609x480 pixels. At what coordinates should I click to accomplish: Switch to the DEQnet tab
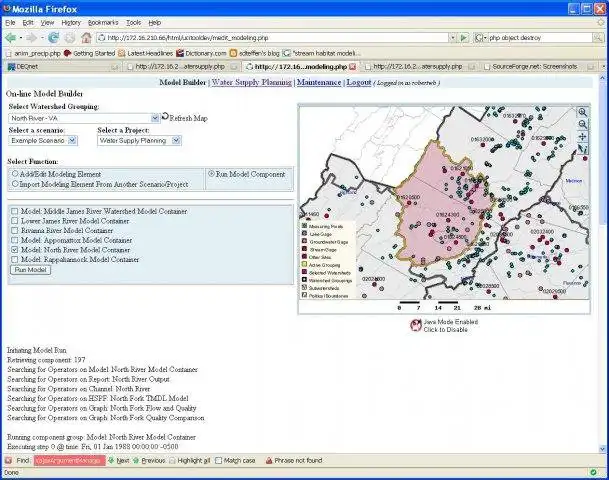(x=63, y=67)
